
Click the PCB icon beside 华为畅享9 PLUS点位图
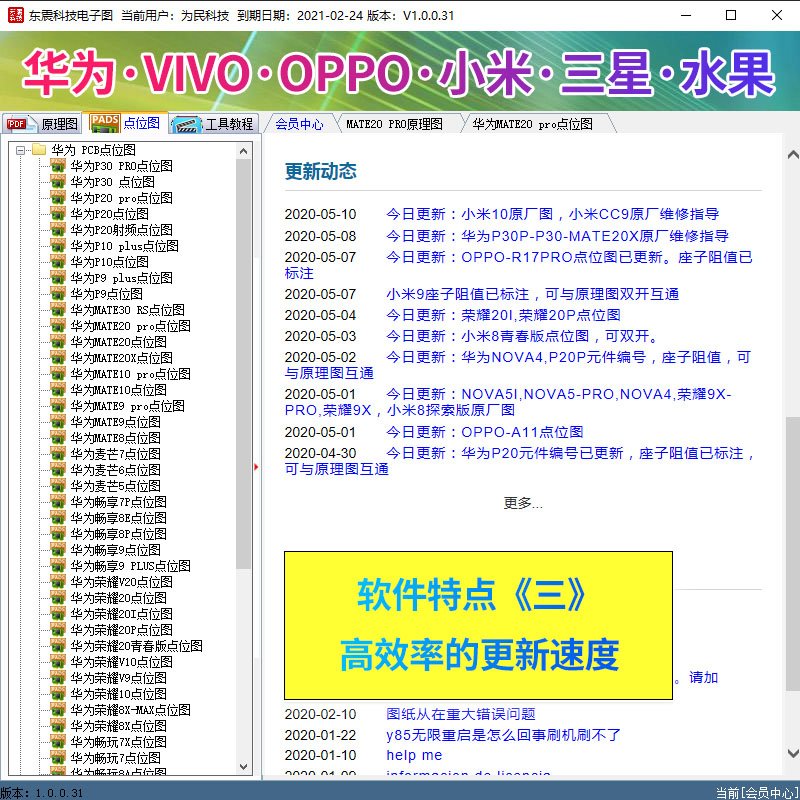(58, 565)
